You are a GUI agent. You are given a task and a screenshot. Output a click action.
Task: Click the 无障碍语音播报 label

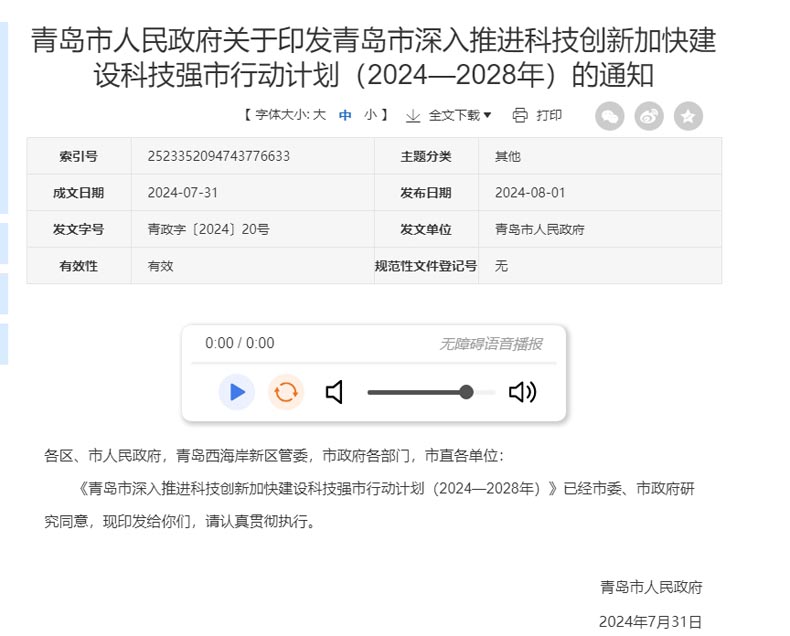pos(491,344)
